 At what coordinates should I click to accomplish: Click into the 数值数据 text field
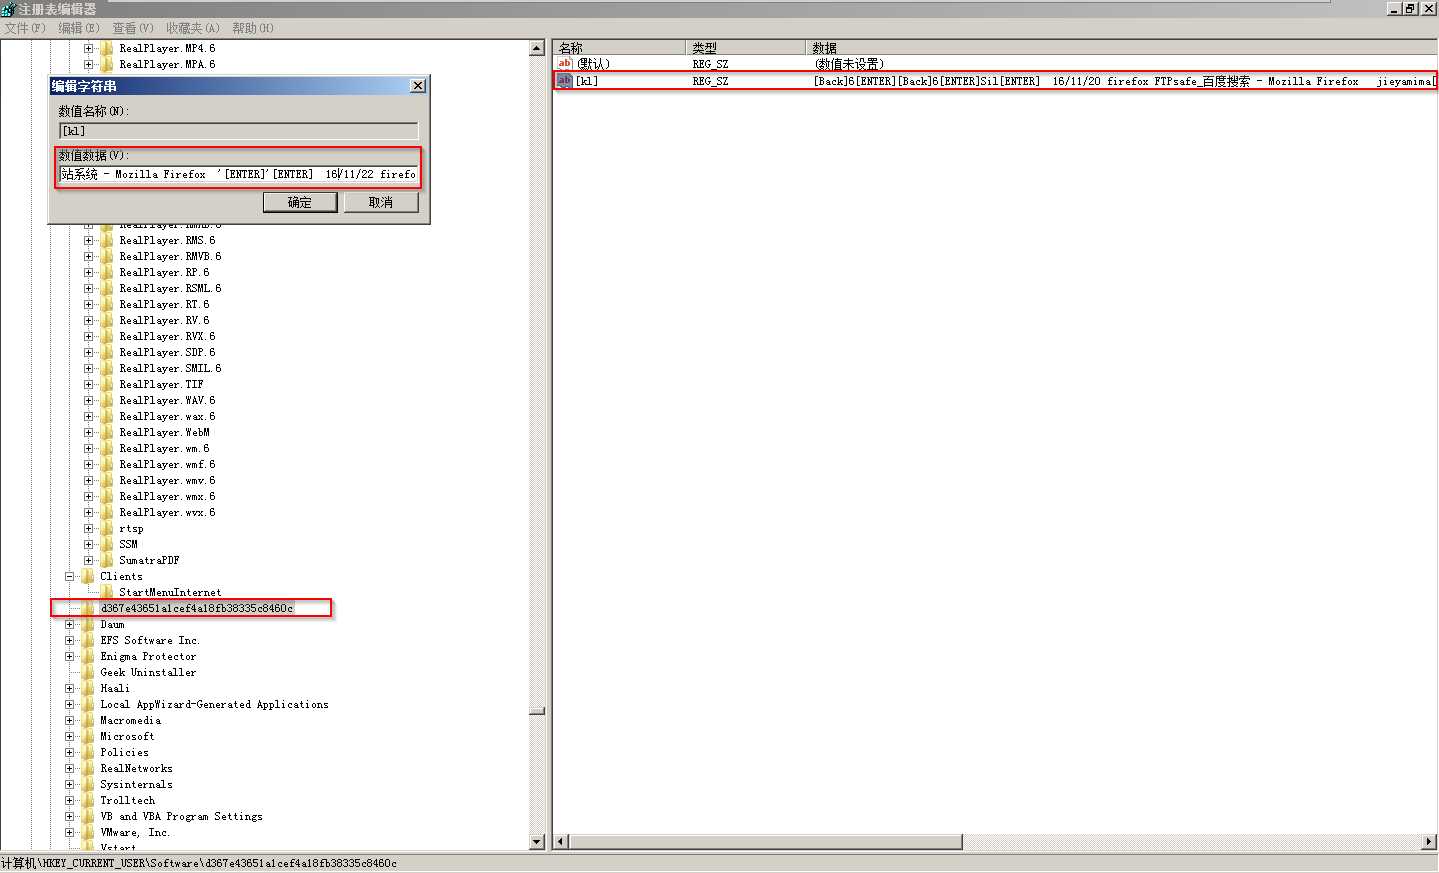click(x=238, y=174)
